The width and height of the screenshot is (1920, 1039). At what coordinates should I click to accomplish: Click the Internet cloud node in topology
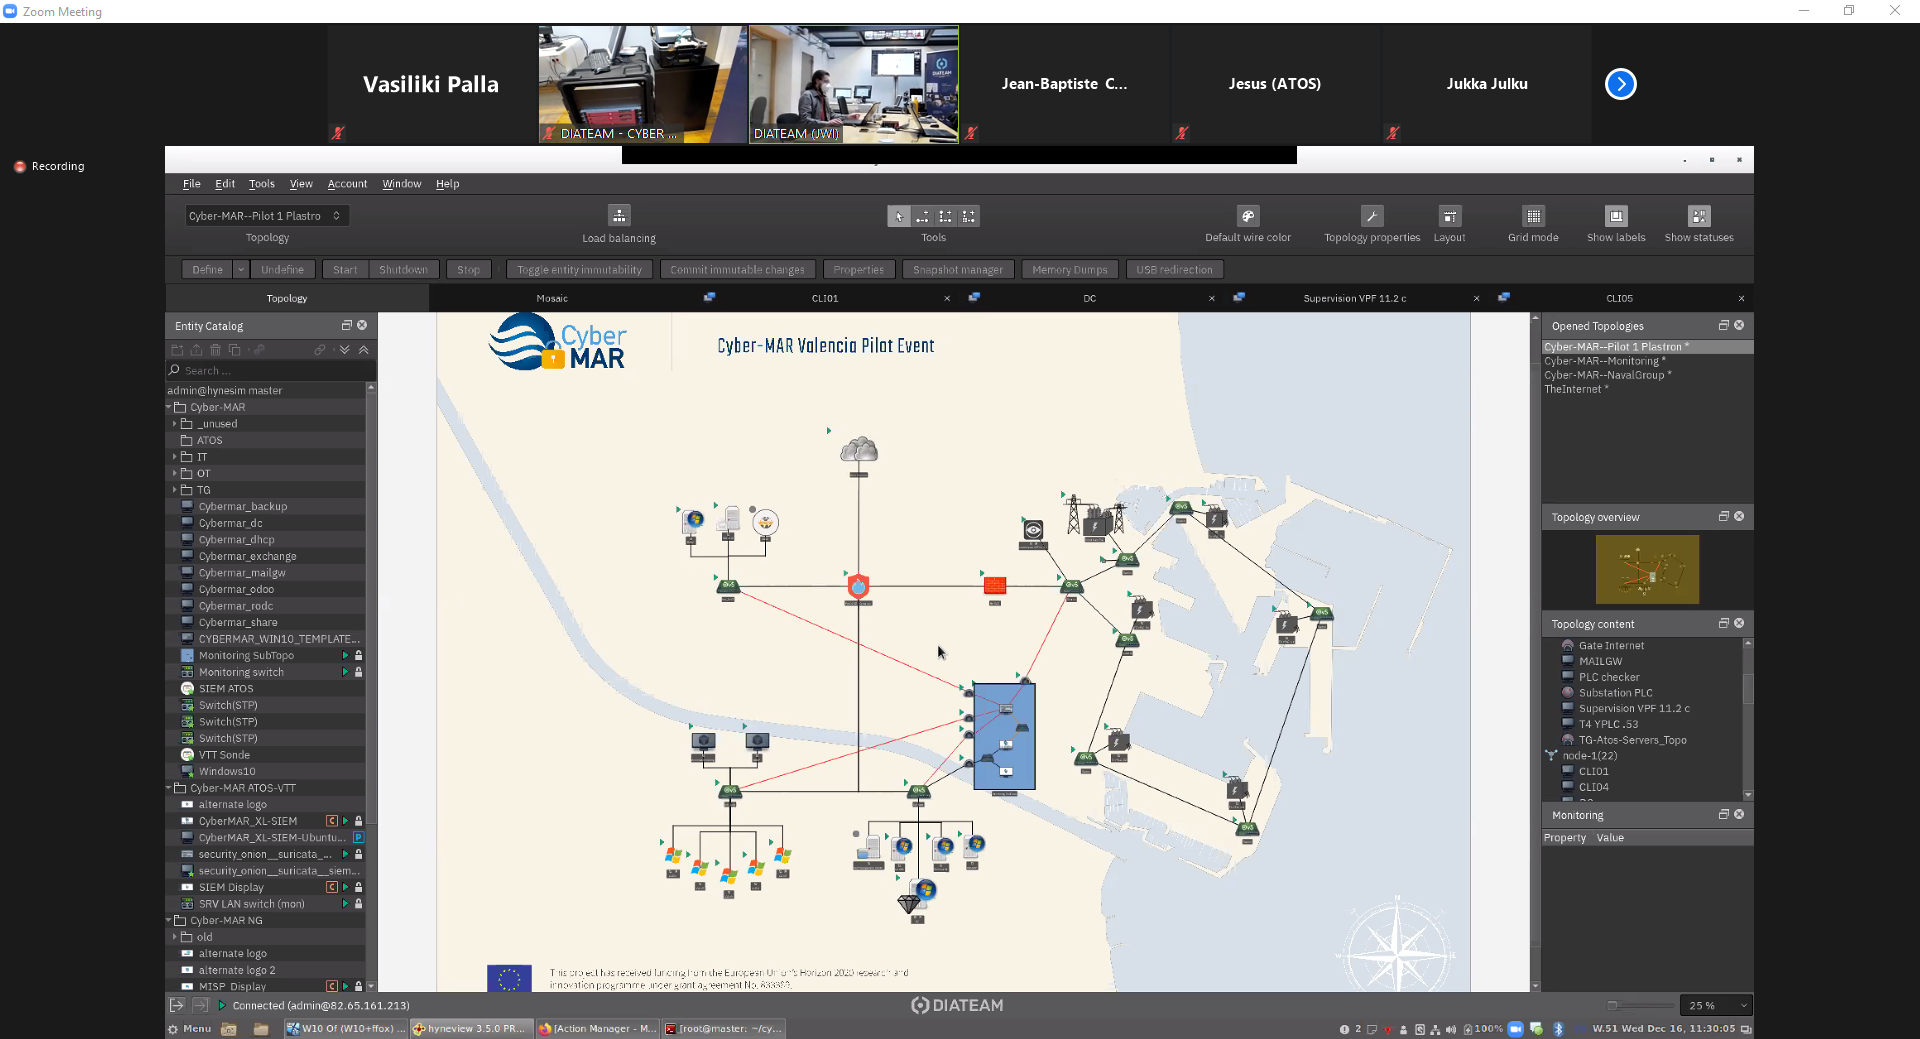859,451
